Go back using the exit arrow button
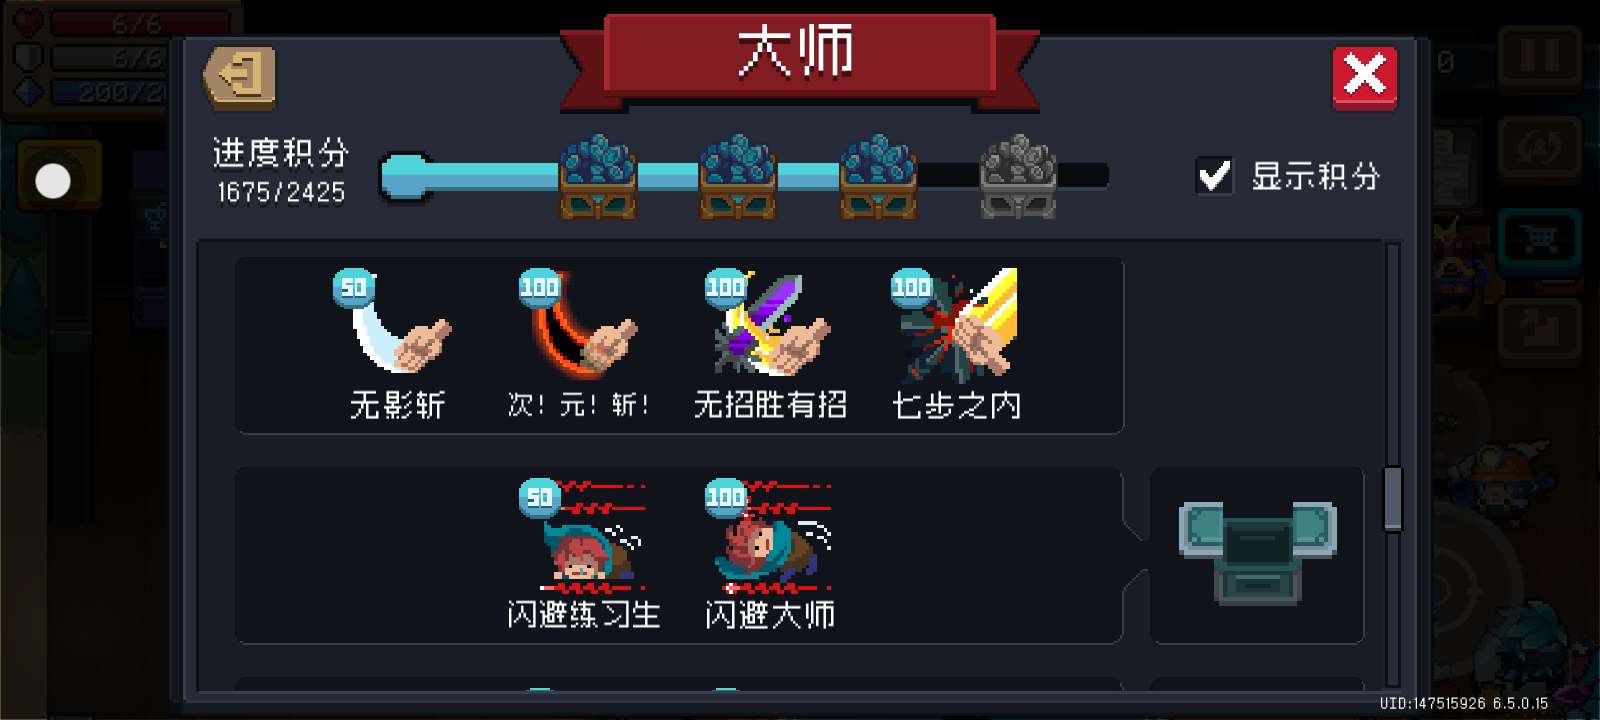Screen dimensions: 1600x720 [x=240, y=77]
